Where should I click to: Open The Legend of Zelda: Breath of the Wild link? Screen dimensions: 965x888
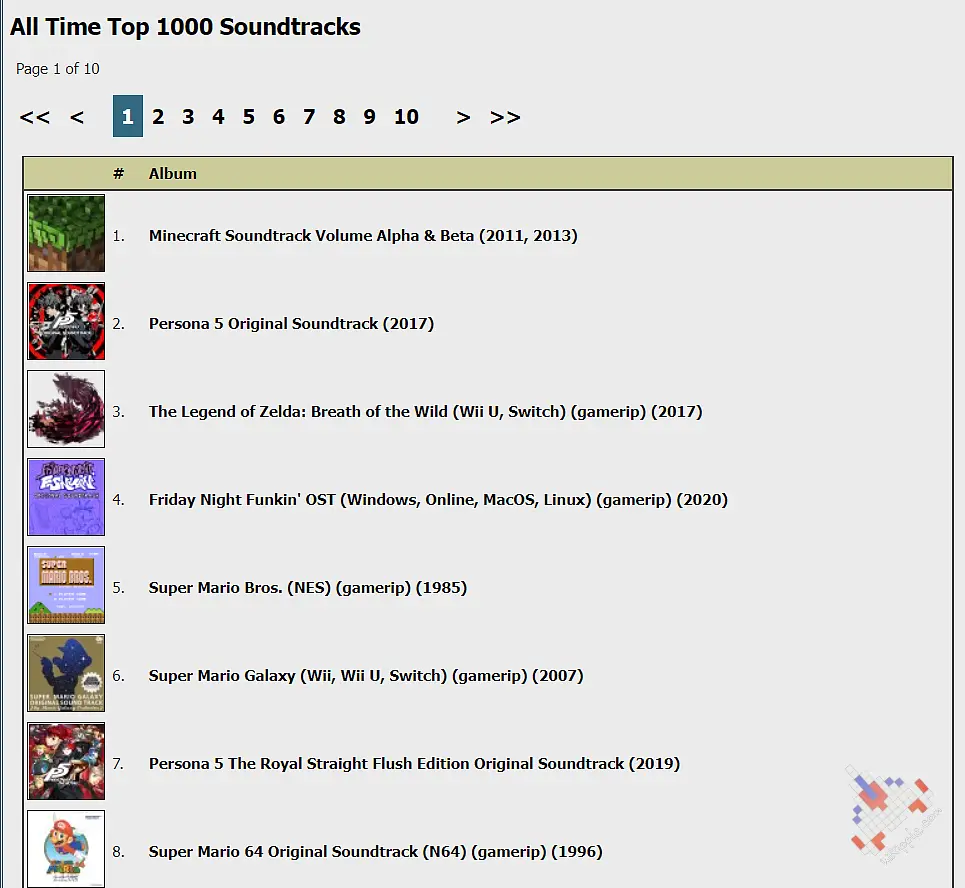[x=425, y=412]
